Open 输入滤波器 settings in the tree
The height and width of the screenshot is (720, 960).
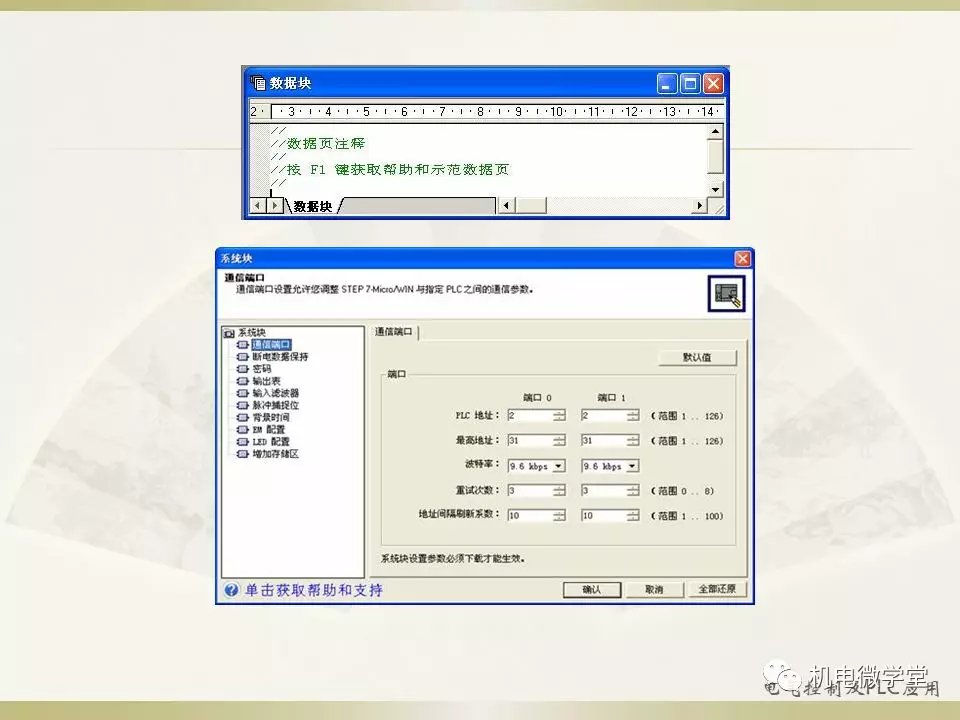click(275, 393)
